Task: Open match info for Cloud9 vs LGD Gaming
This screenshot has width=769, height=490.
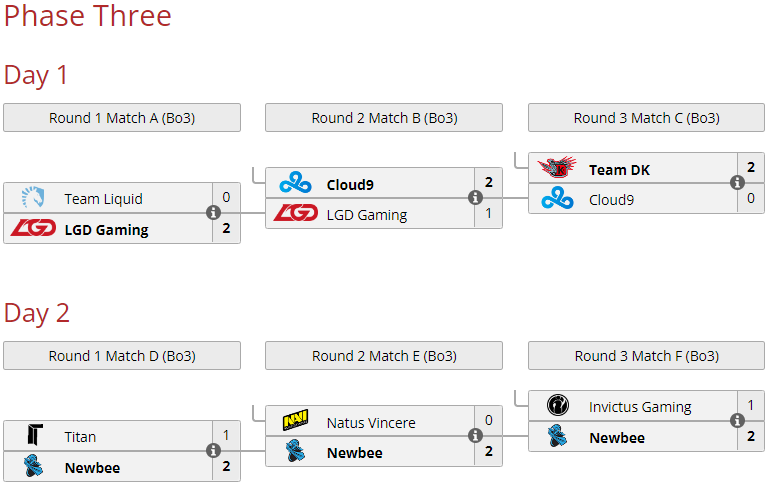Action: pyautogui.click(x=475, y=198)
